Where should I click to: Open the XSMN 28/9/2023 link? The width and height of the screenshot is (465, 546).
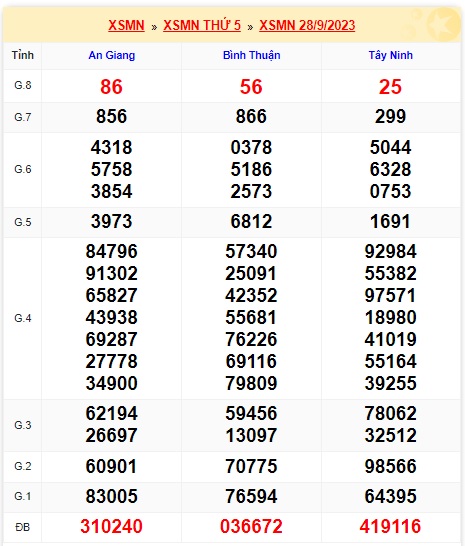pos(307,25)
